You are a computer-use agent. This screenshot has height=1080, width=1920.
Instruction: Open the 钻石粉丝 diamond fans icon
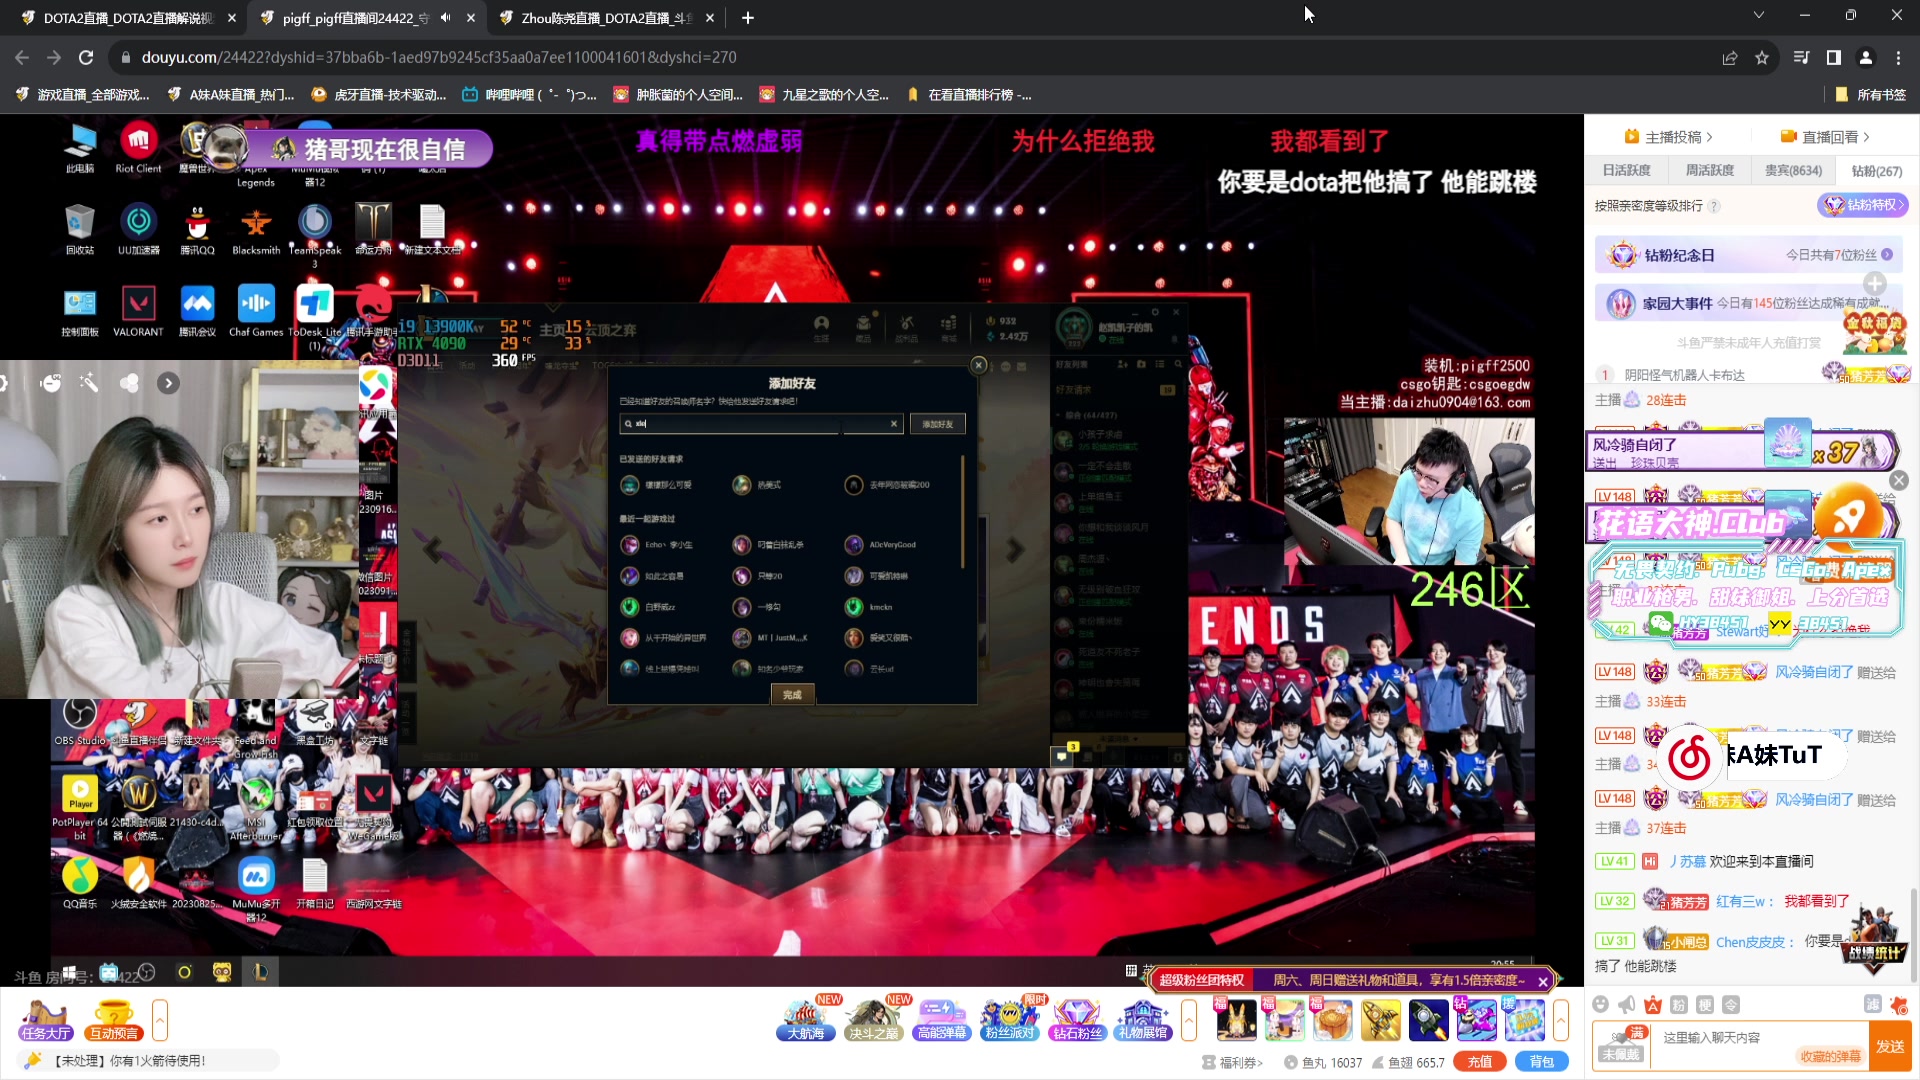pyautogui.click(x=1077, y=1020)
